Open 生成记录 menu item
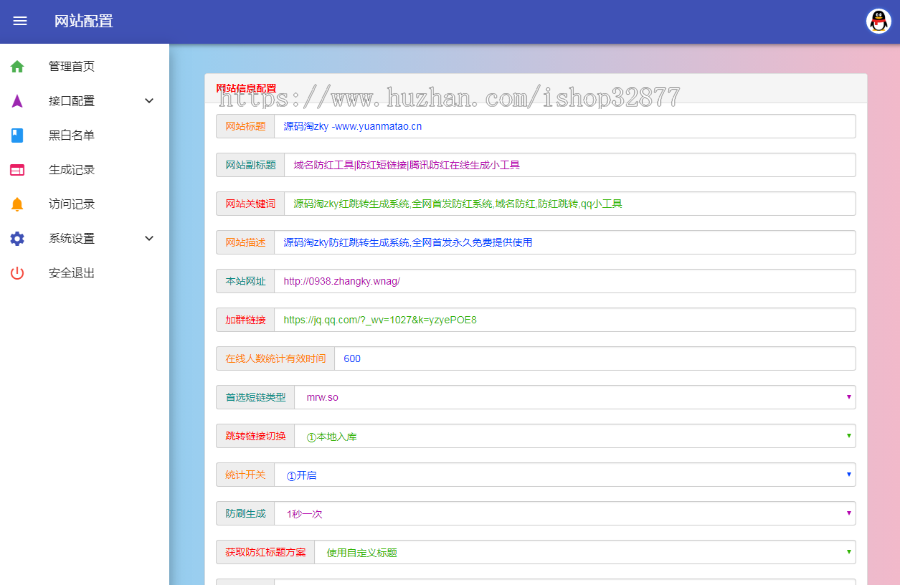The height and width of the screenshot is (585, 900). 84,170
